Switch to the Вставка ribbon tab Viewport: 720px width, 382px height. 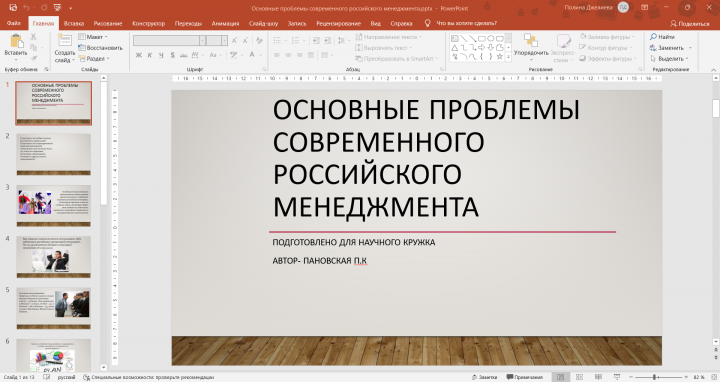(x=73, y=23)
